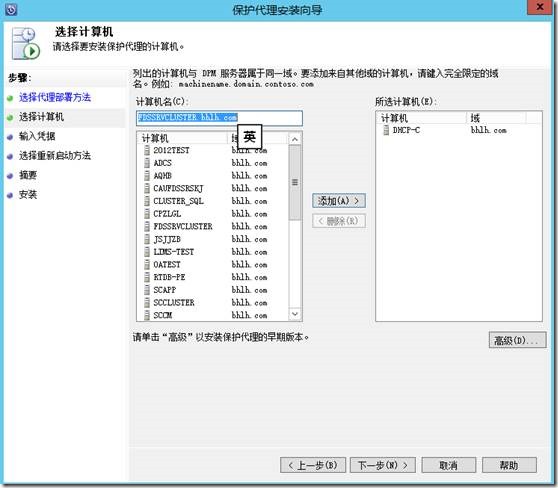Click the server icon beside SCCM
This screenshot has width=558, height=488.
pyautogui.click(x=147, y=315)
